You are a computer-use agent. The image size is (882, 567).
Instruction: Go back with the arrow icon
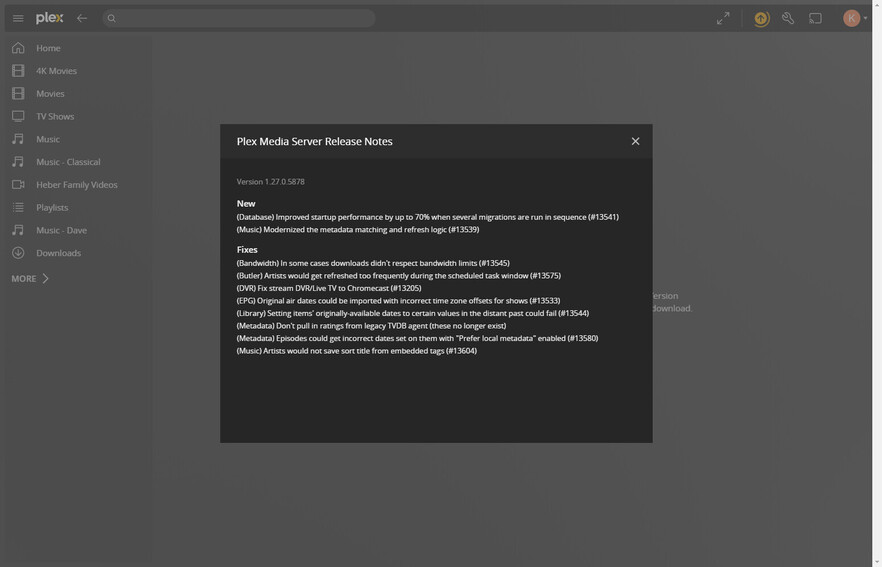coord(82,19)
